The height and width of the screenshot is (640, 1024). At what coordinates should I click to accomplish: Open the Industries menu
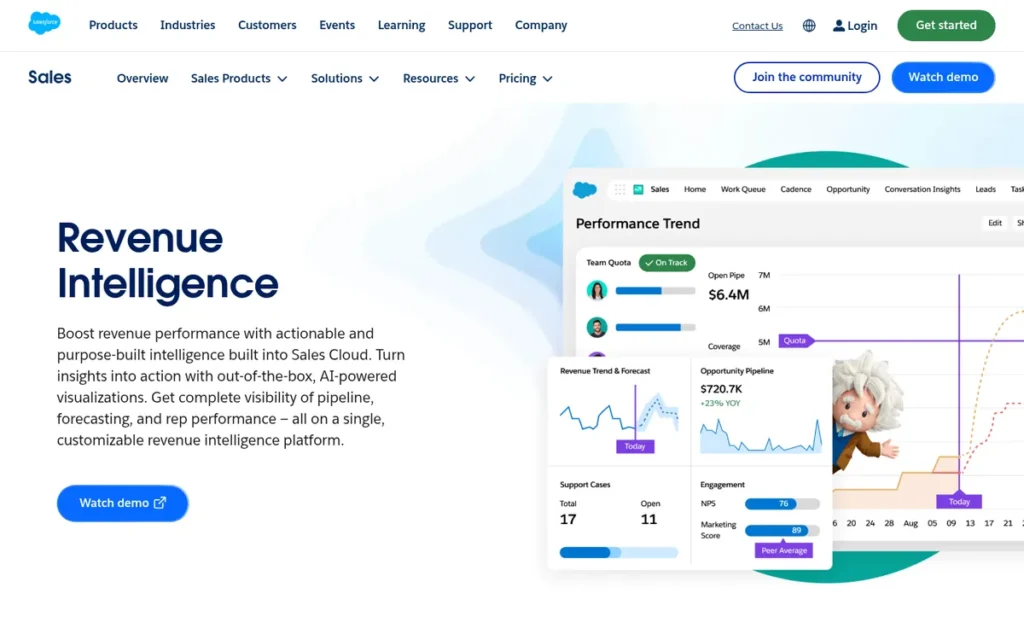click(187, 25)
